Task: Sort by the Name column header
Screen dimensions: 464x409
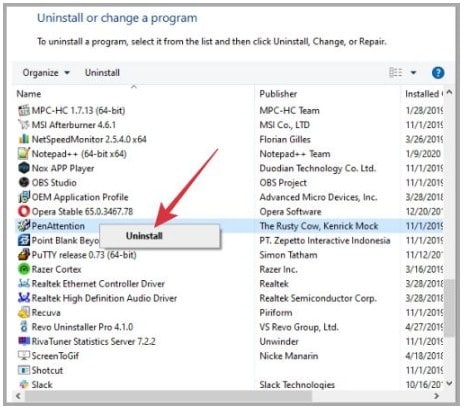Action: (x=29, y=94)
